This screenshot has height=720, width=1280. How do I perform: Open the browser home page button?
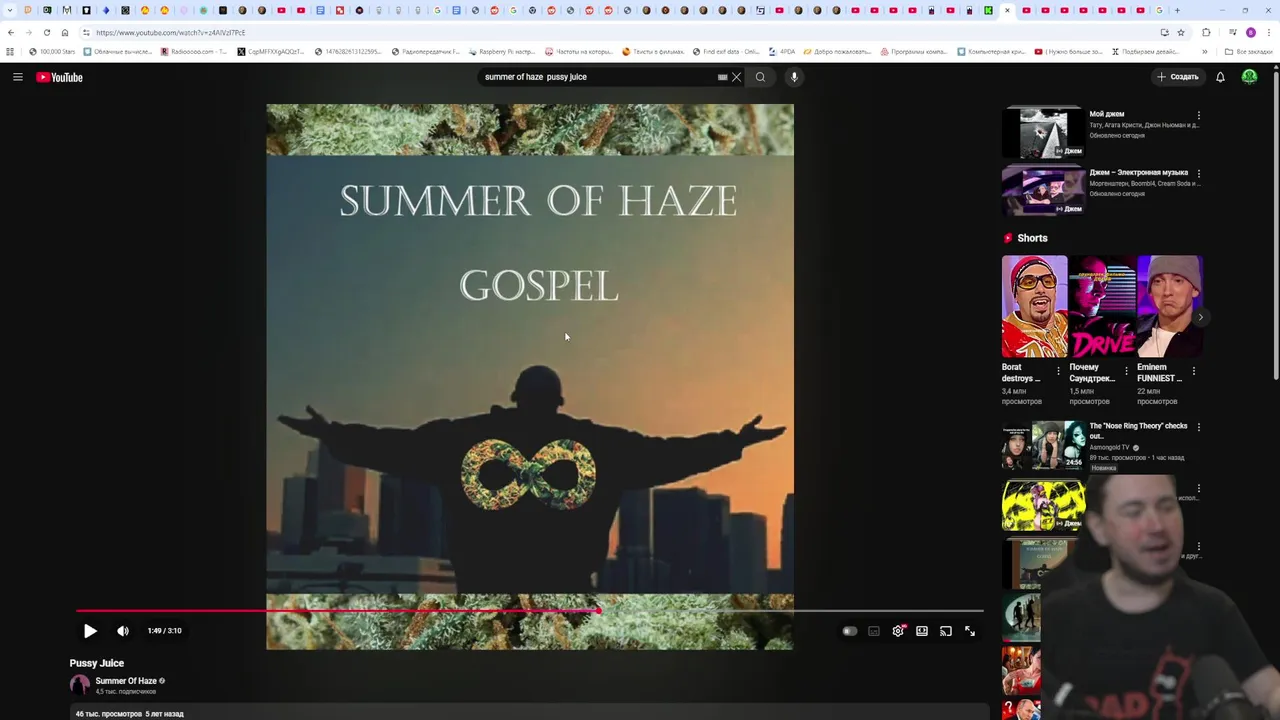pos(65,32)
